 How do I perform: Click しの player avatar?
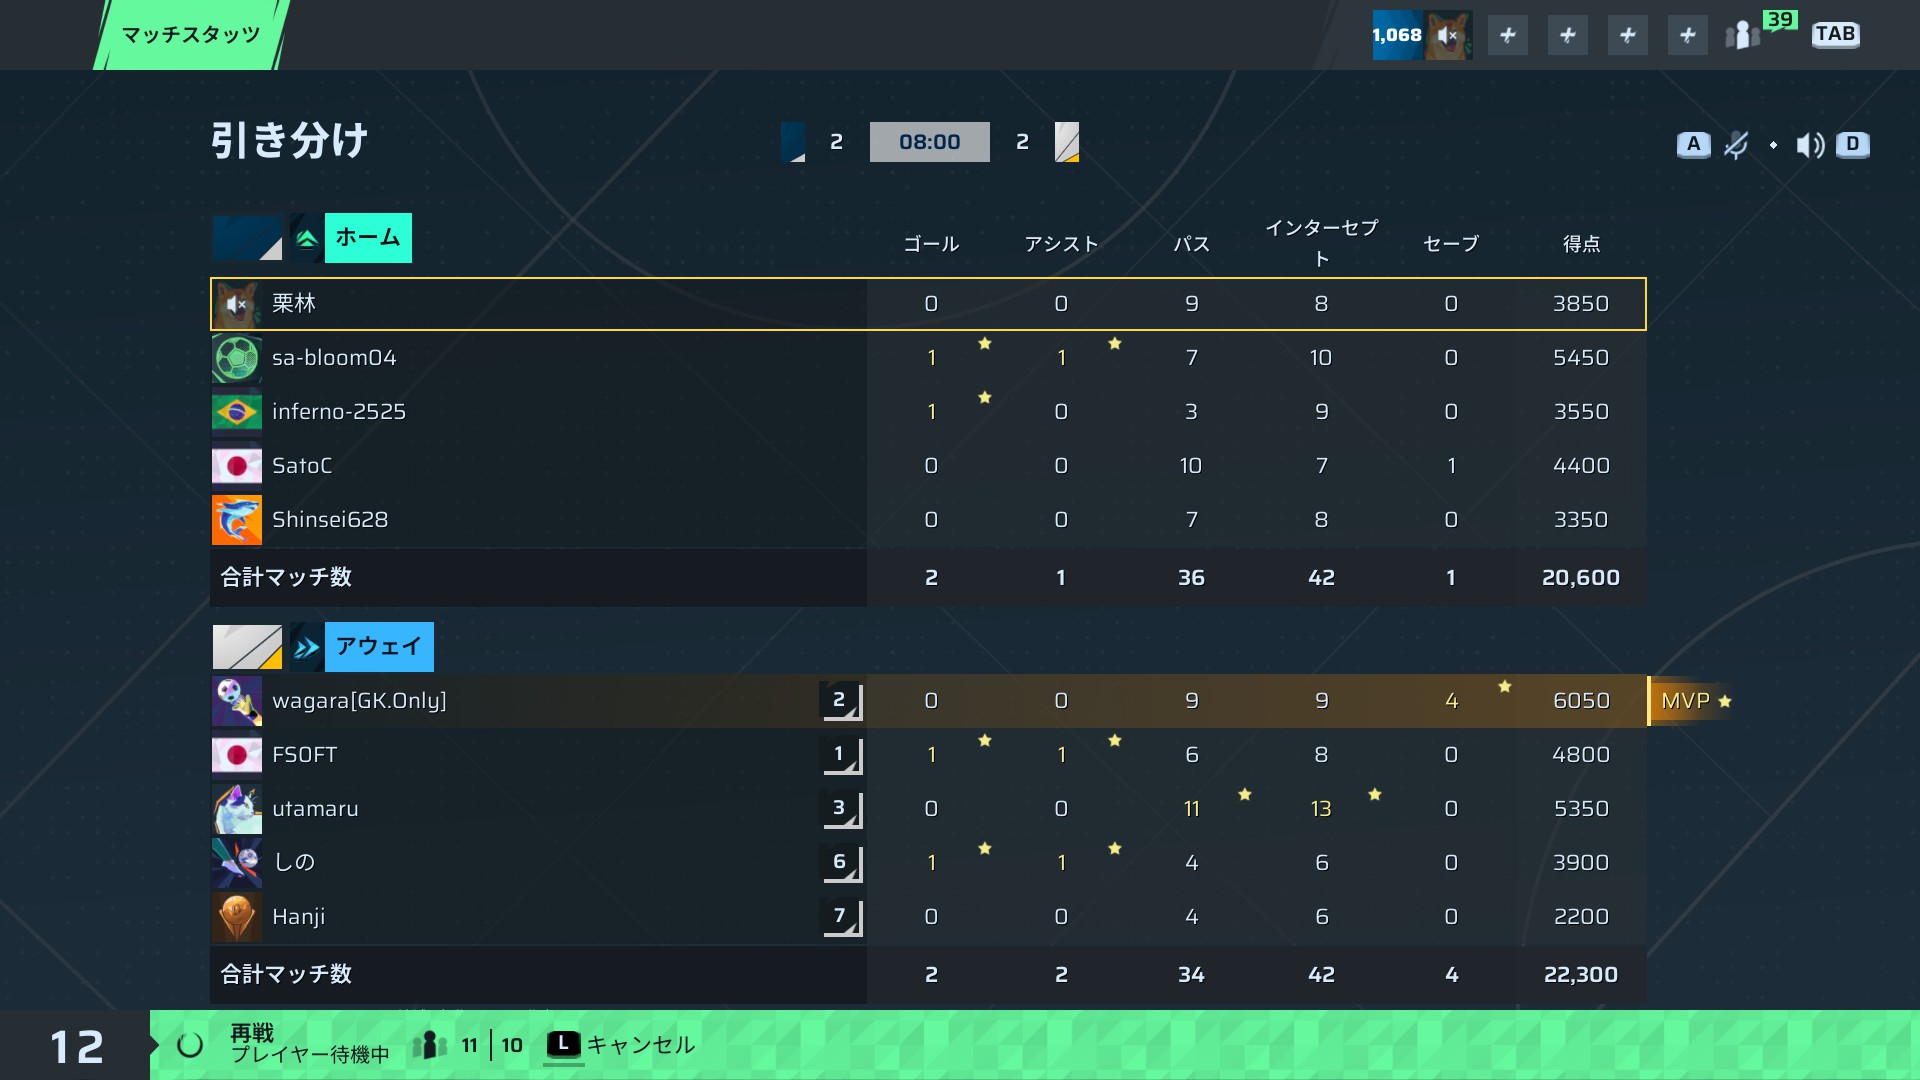point(237,863)
